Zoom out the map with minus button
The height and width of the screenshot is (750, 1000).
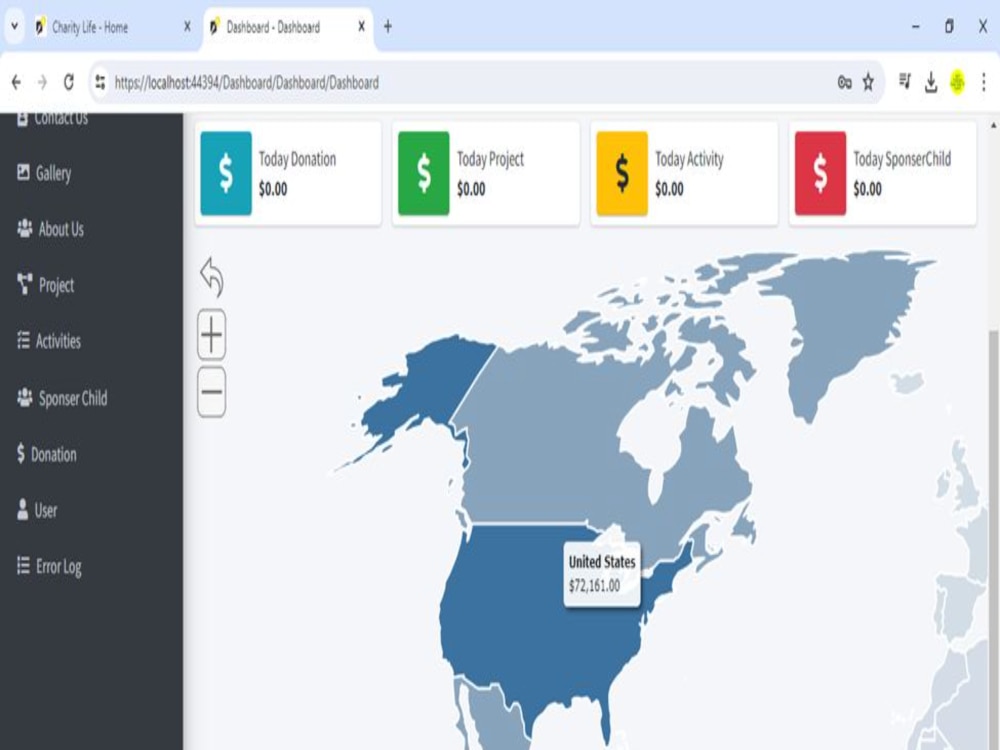(x=212, y=392)
